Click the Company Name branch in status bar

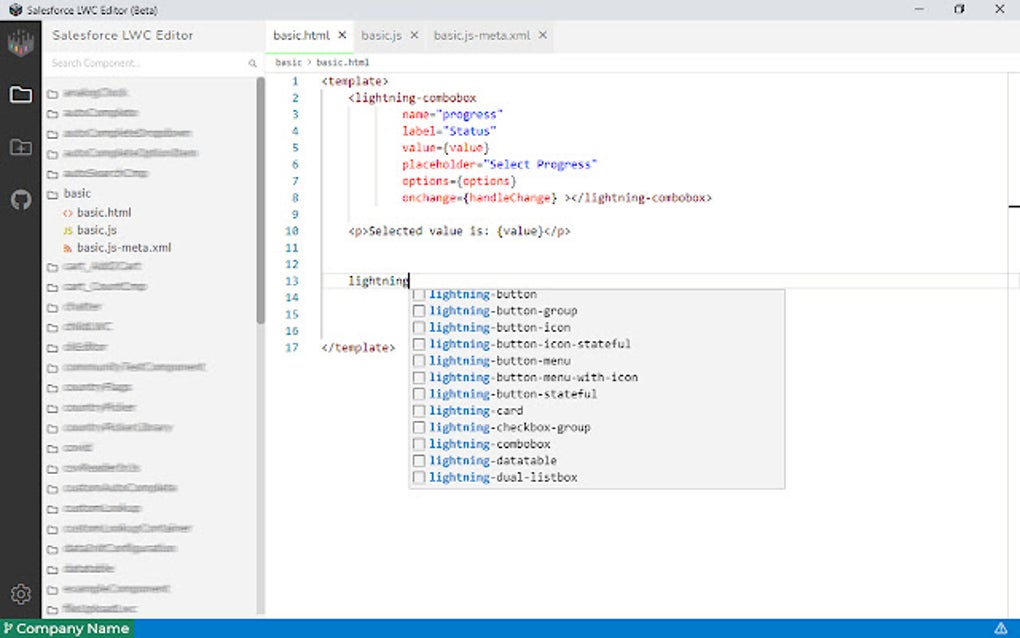coord(66,628)
